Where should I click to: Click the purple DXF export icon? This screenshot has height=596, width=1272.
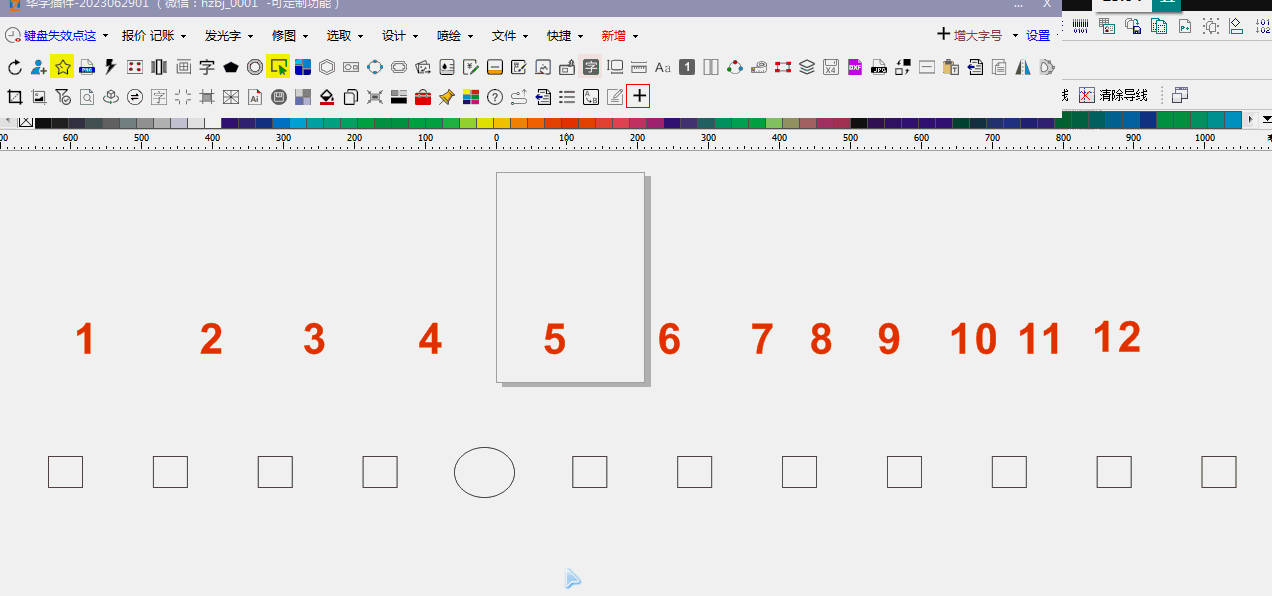pos(855,67)
